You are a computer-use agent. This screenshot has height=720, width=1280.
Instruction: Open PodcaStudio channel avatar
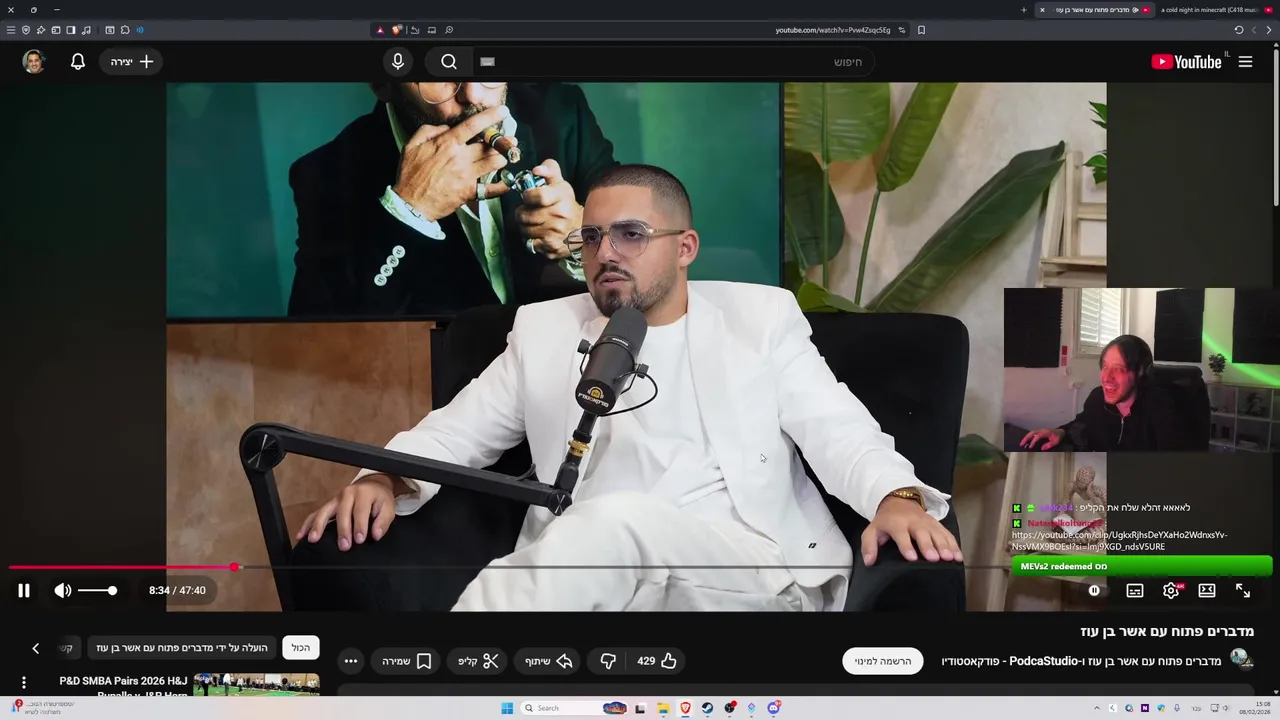tap(1241, 659)
